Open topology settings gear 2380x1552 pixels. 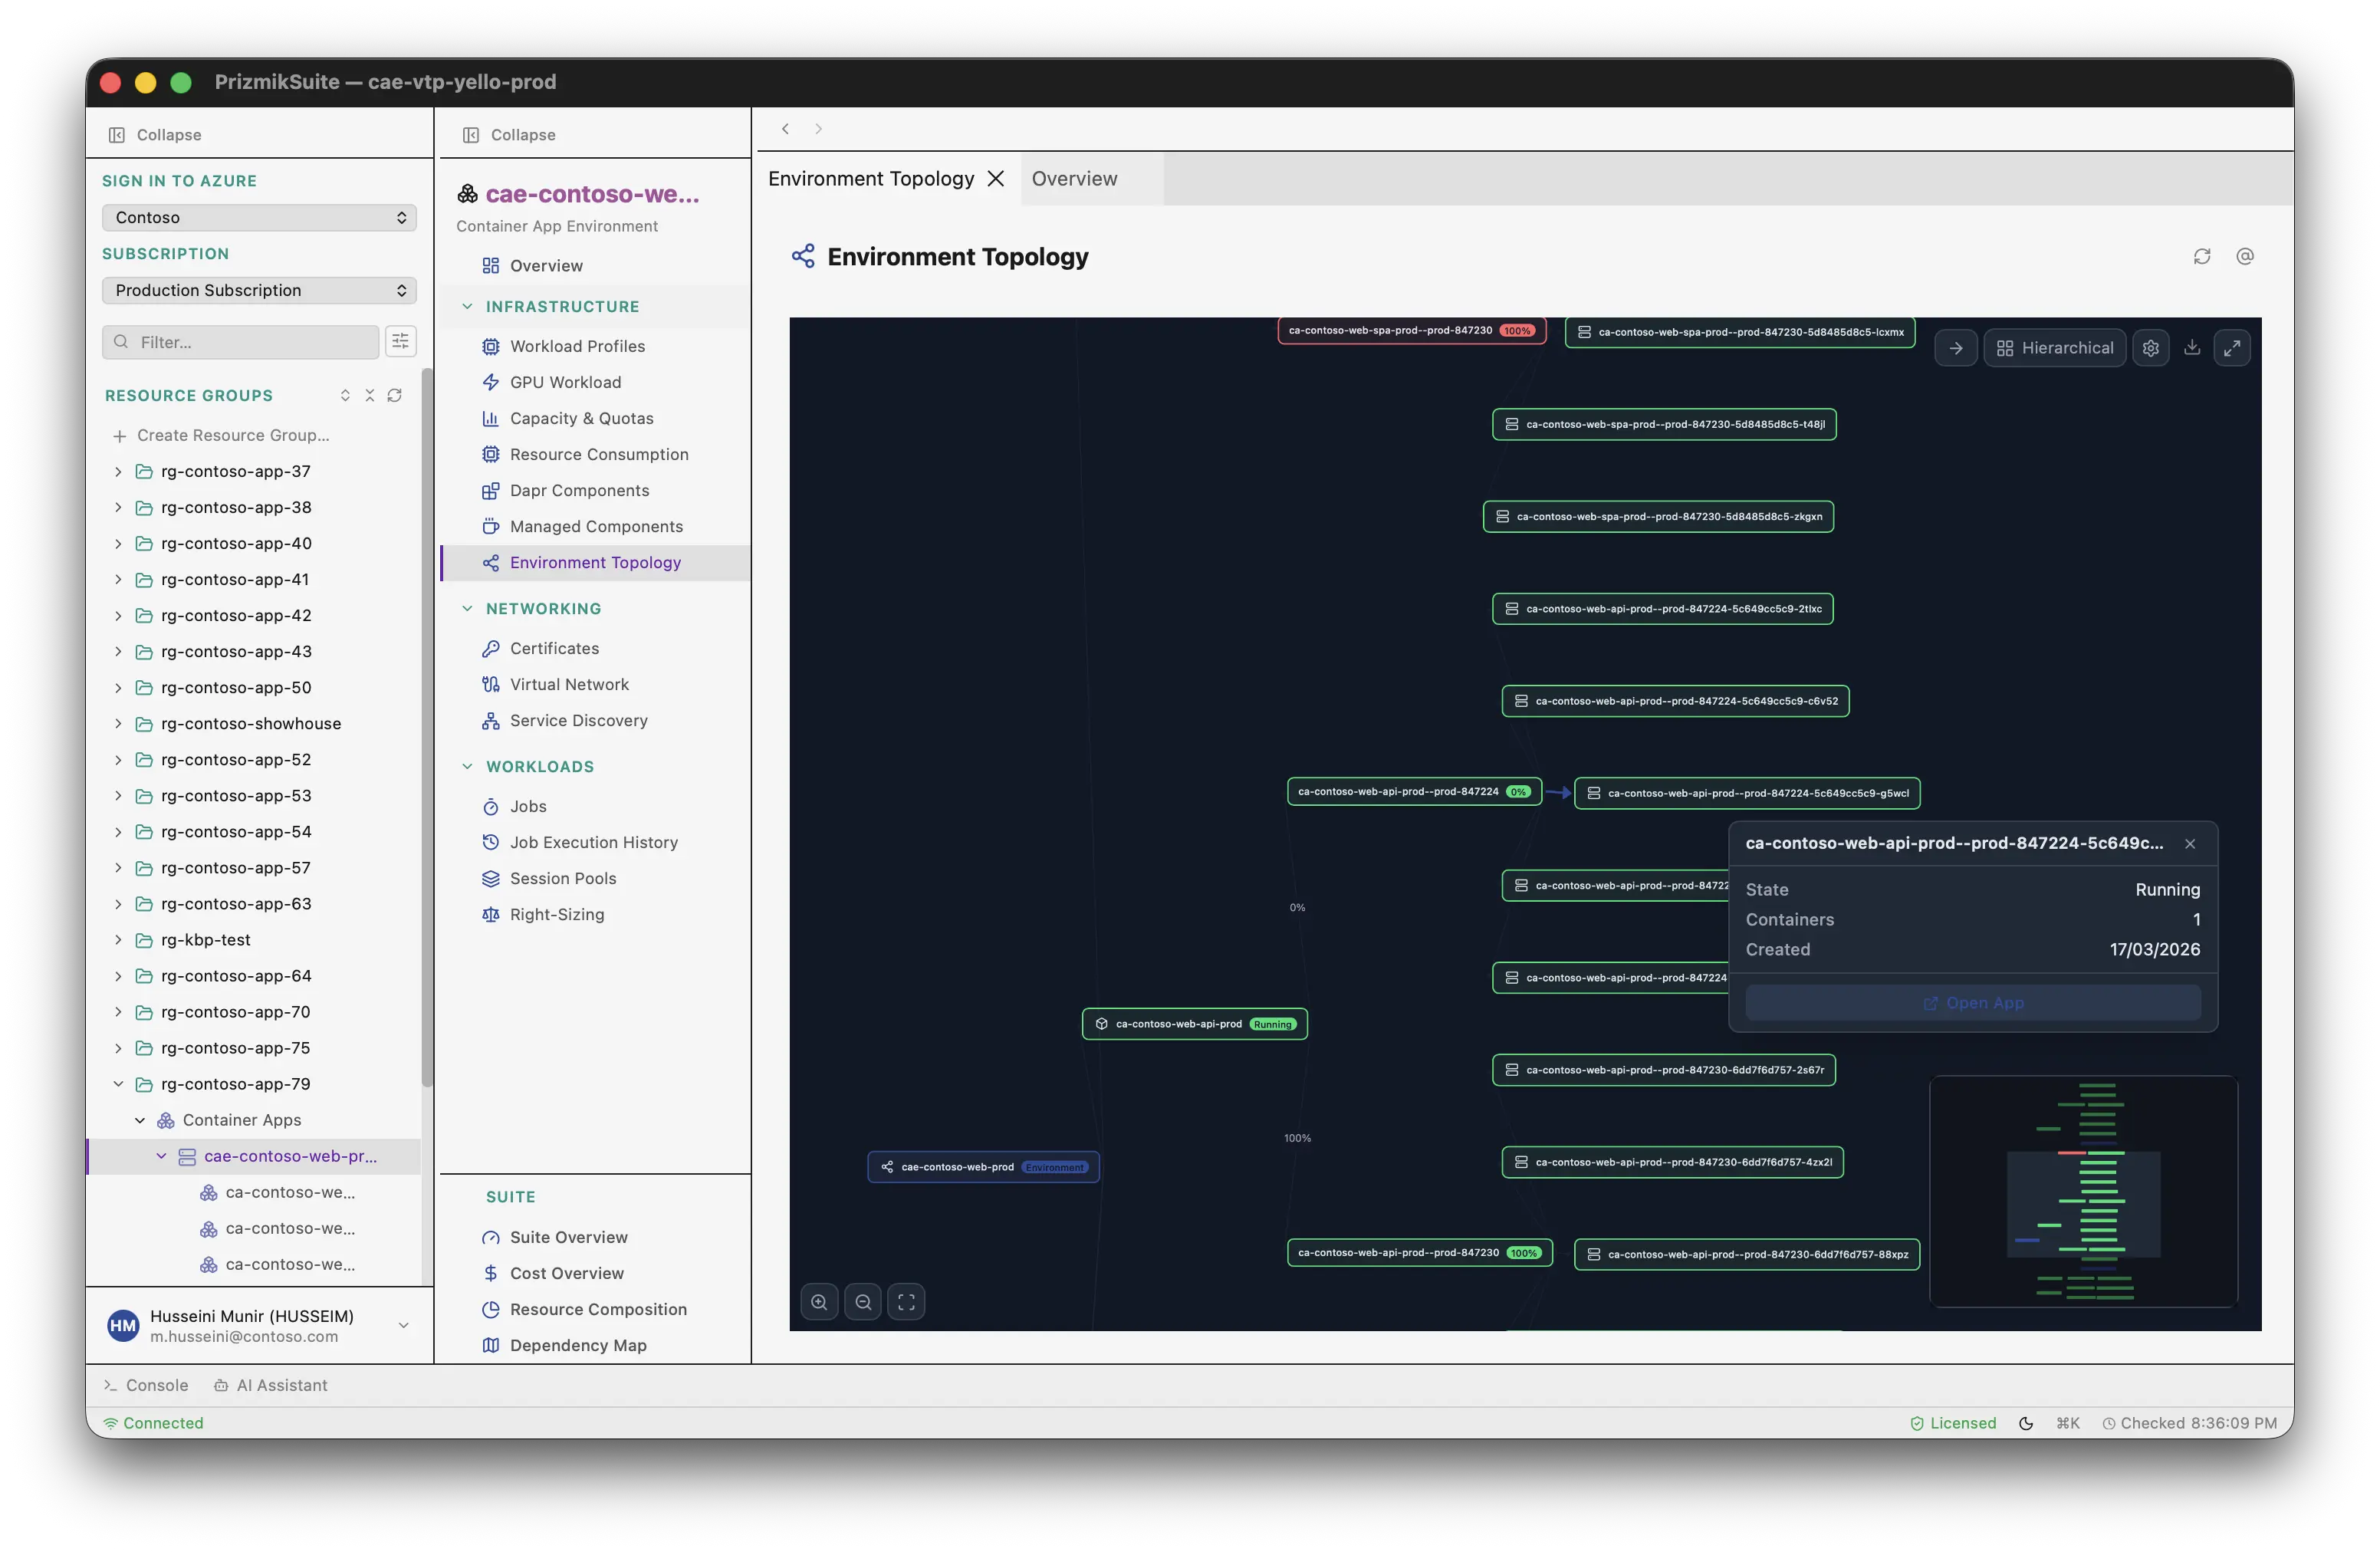tap(2150, 348)
